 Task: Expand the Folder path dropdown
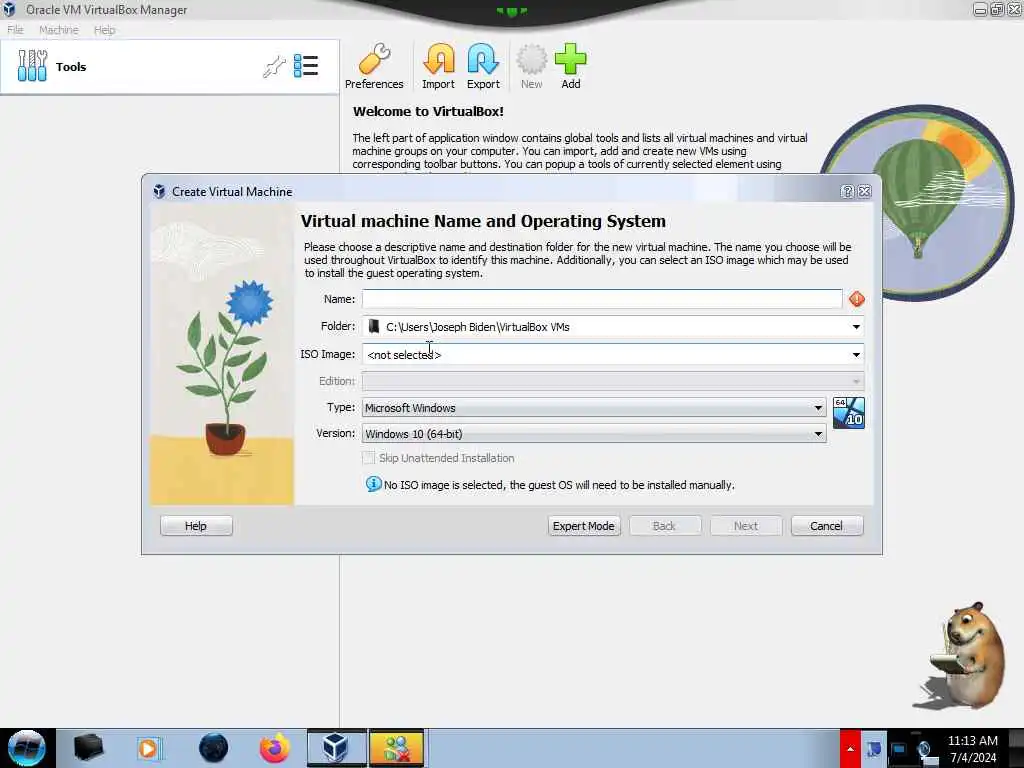click(856, 327)
